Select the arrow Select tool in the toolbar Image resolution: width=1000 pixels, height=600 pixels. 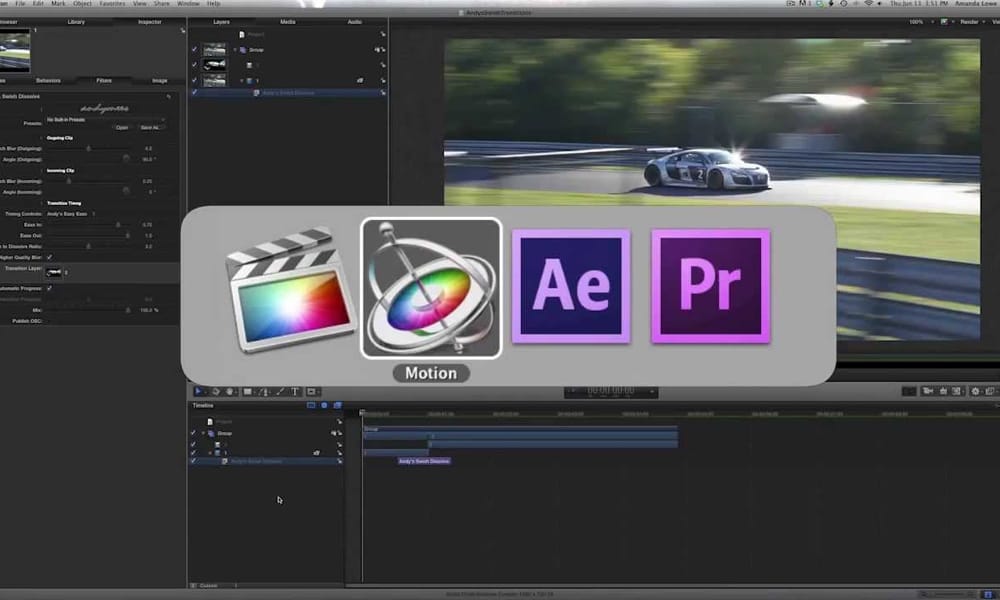199,391
